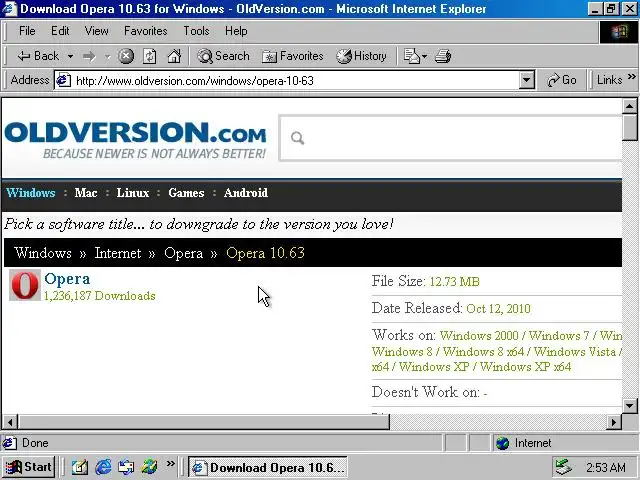Open the Help menu
Viewport: 640px width, 480px height.
(x=236, y=31)
